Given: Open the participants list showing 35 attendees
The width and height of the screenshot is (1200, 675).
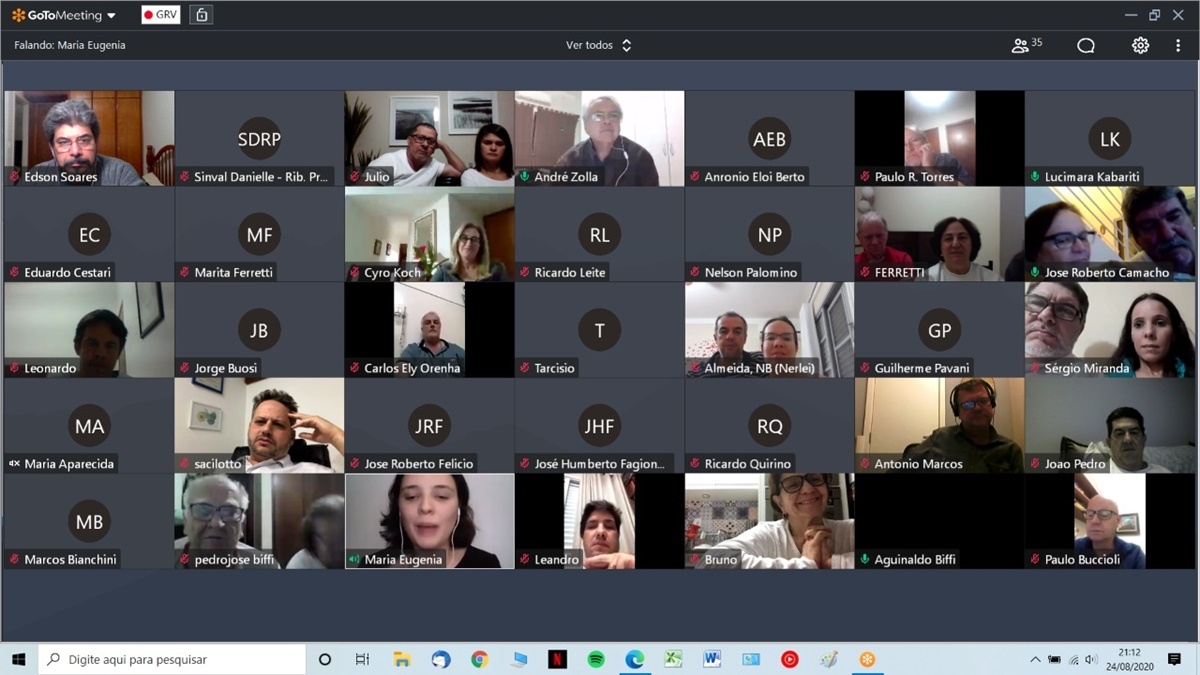Looking at the screenshot, I should coord(1026,45).
